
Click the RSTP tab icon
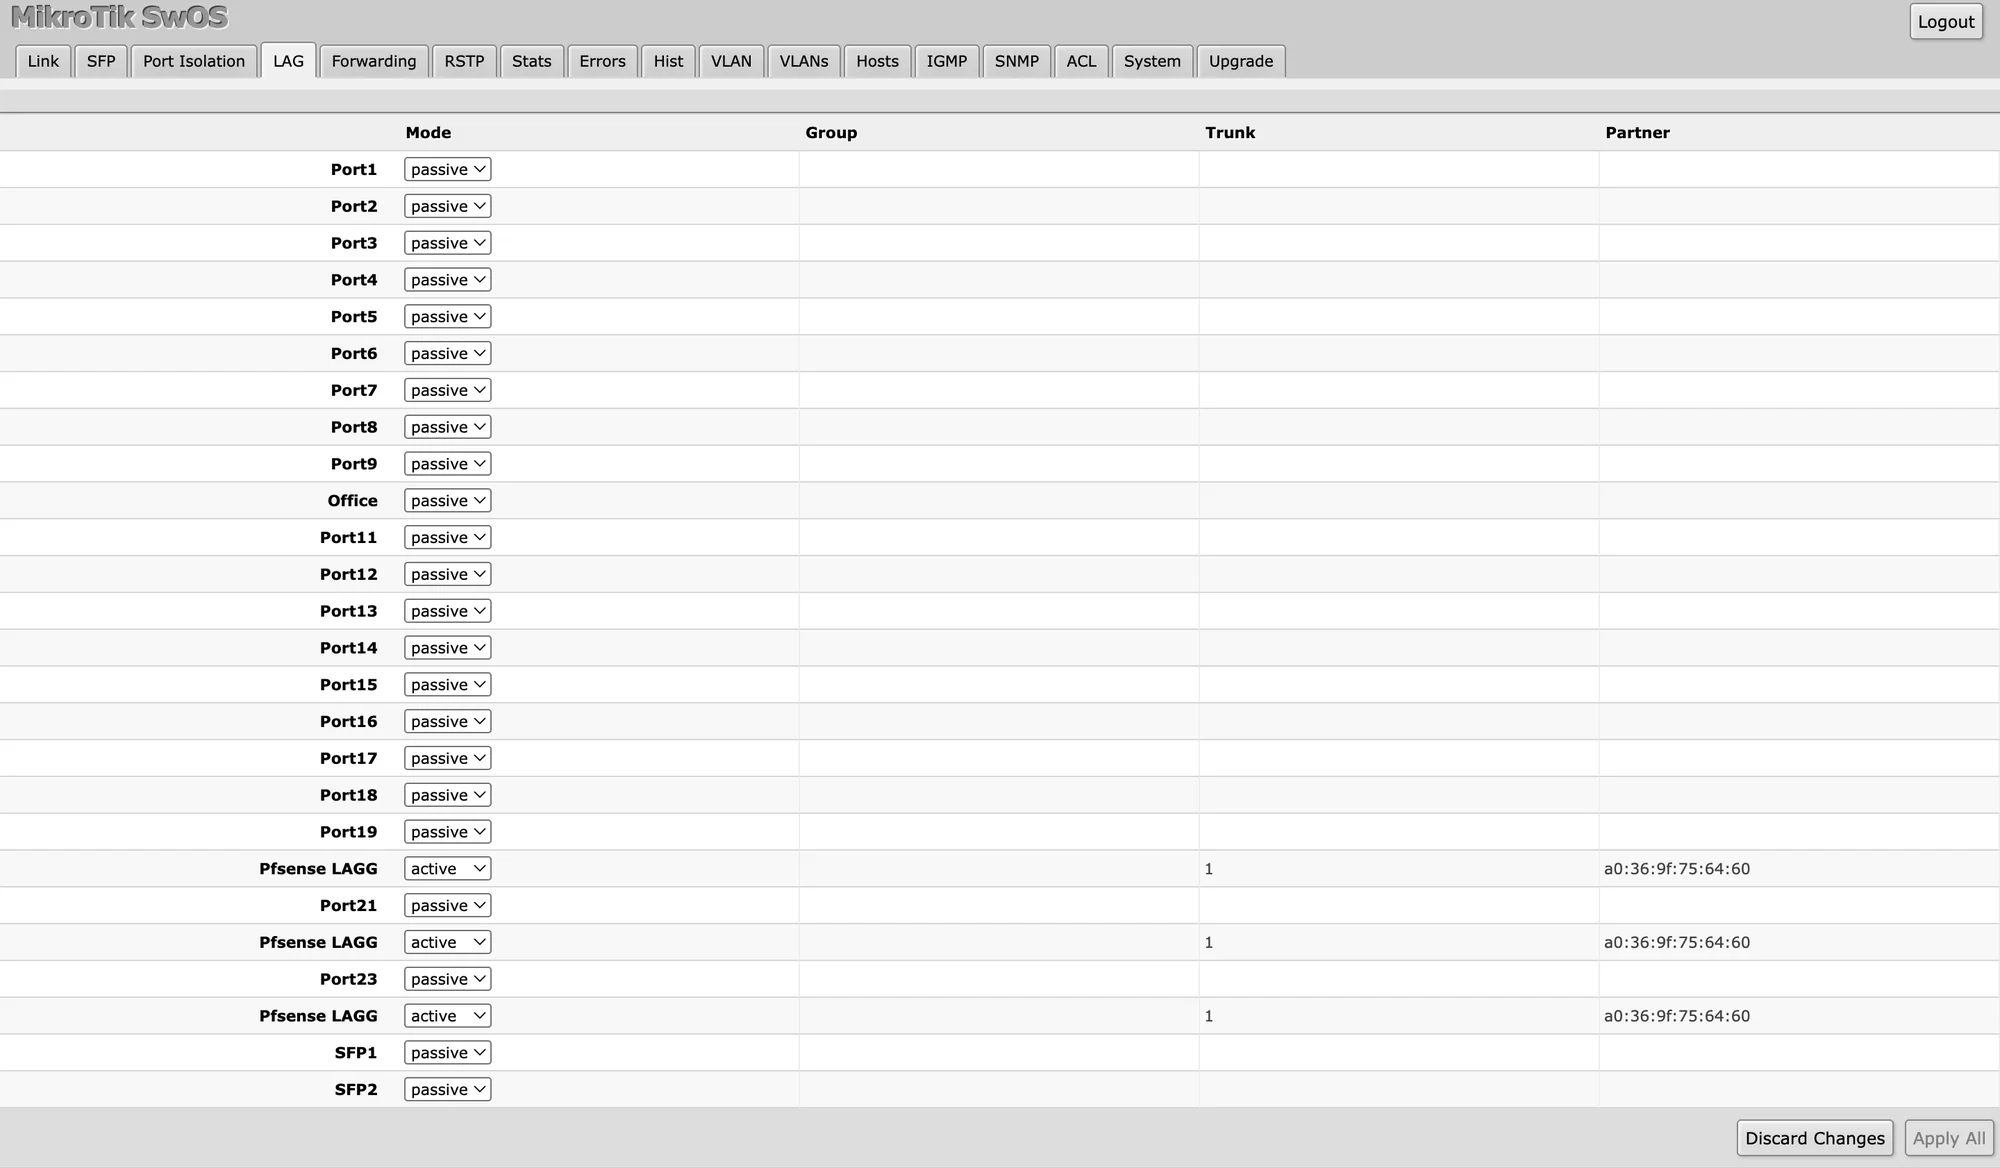point(464,60)
